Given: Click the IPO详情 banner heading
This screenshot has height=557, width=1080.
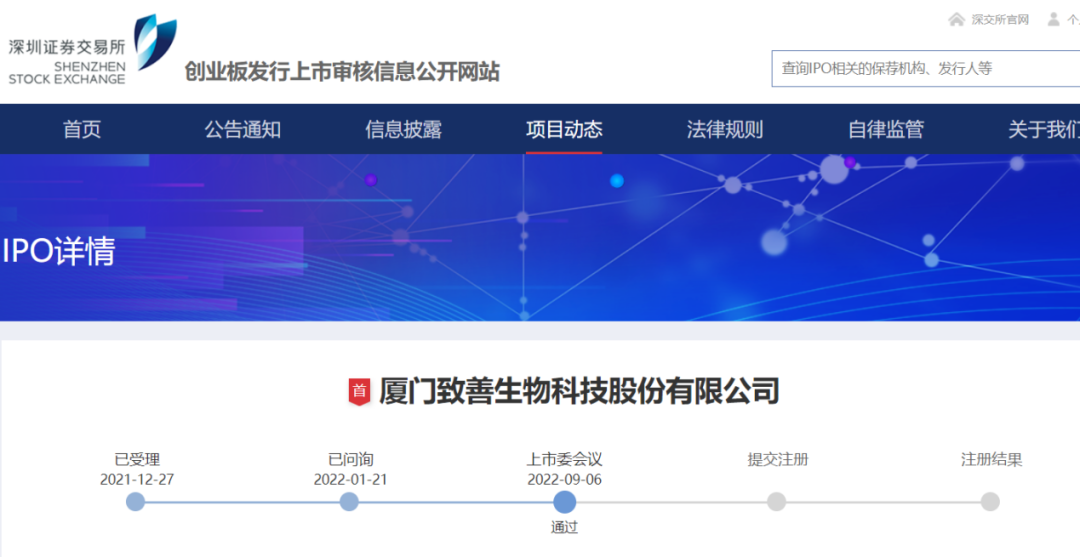Looking at the screenshot, I should coord(58,251).
